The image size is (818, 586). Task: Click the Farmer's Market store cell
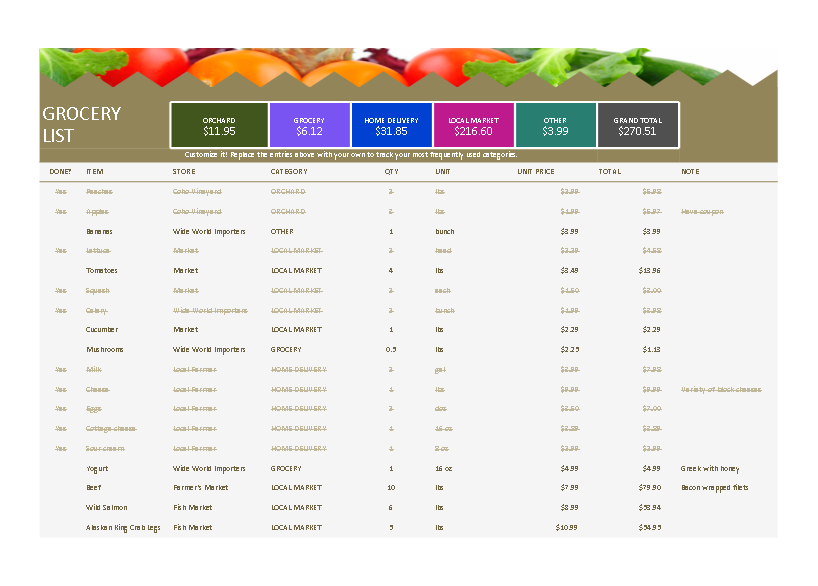tap(201, 487)
